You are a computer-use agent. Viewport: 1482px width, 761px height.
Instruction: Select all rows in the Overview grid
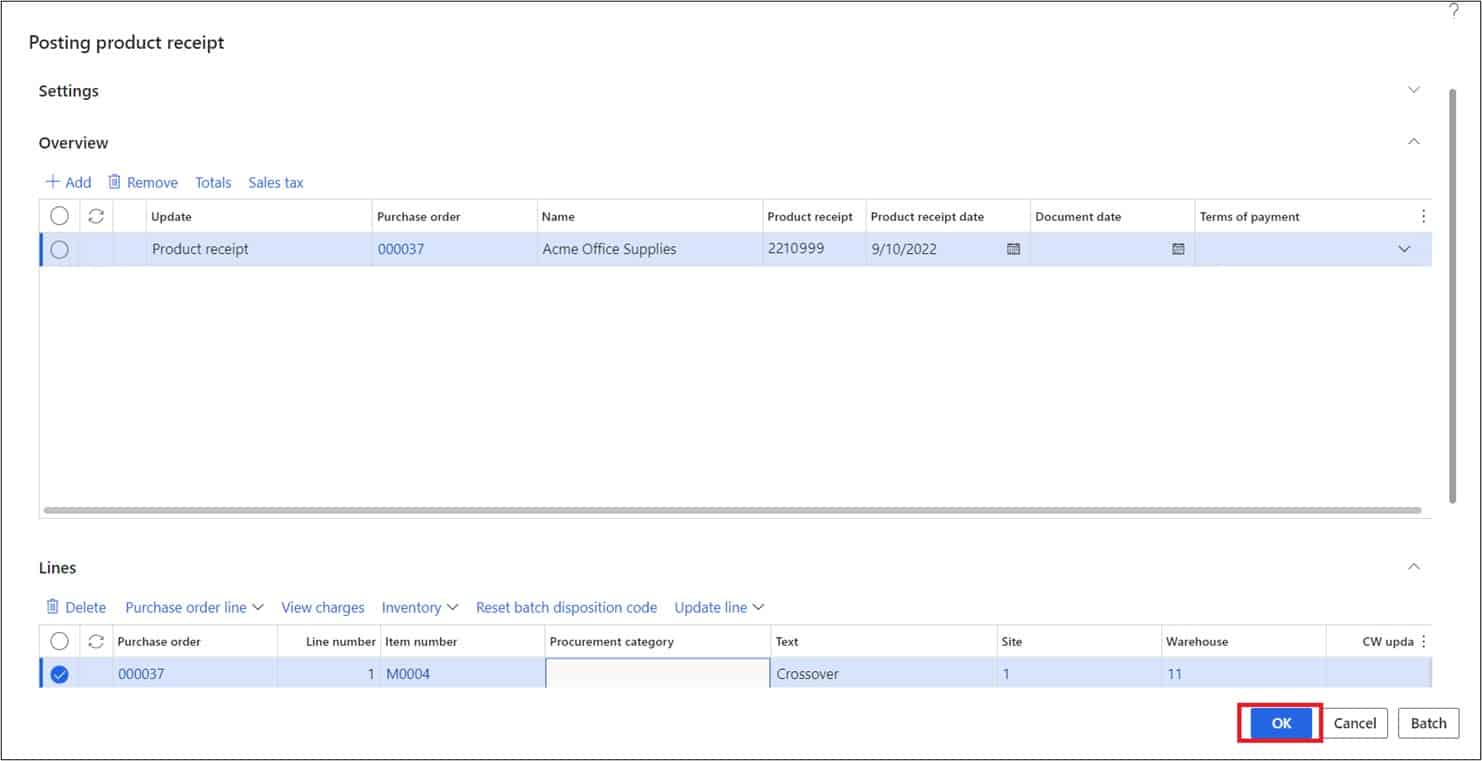pyautogui.click(x=59, y=215)
